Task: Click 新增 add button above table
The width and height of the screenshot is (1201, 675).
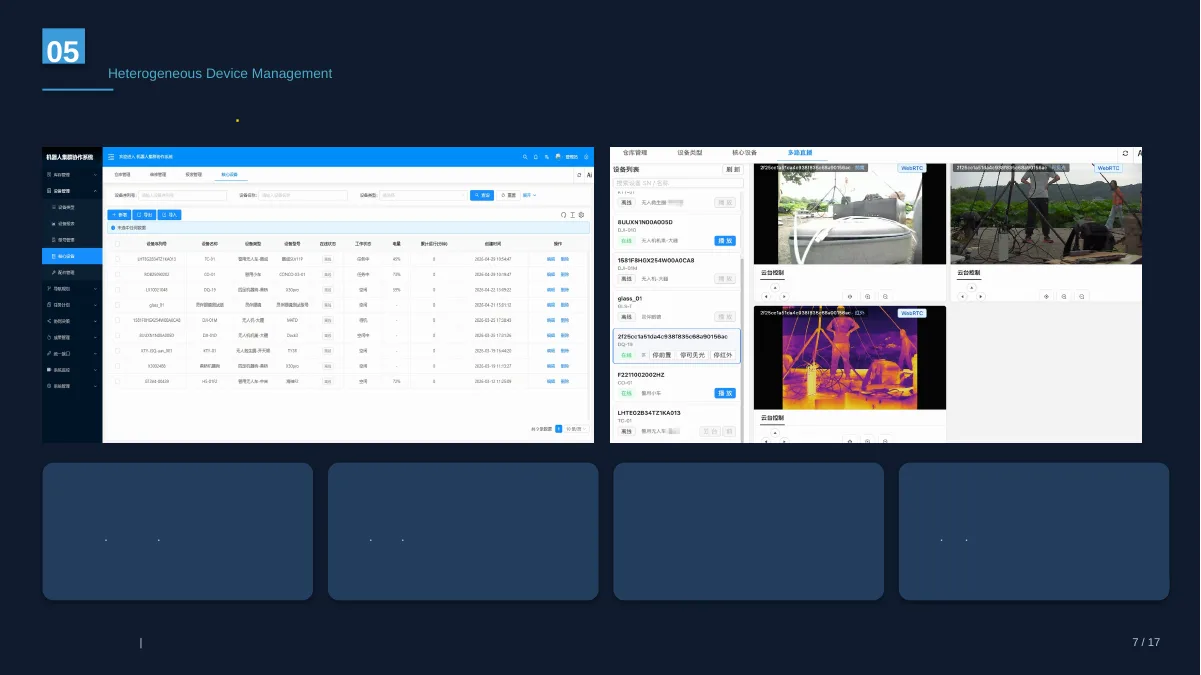Action: point(119,215)
